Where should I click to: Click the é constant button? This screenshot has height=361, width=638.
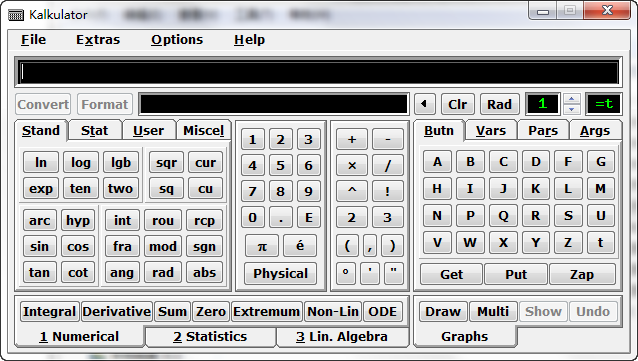[300, 246]
